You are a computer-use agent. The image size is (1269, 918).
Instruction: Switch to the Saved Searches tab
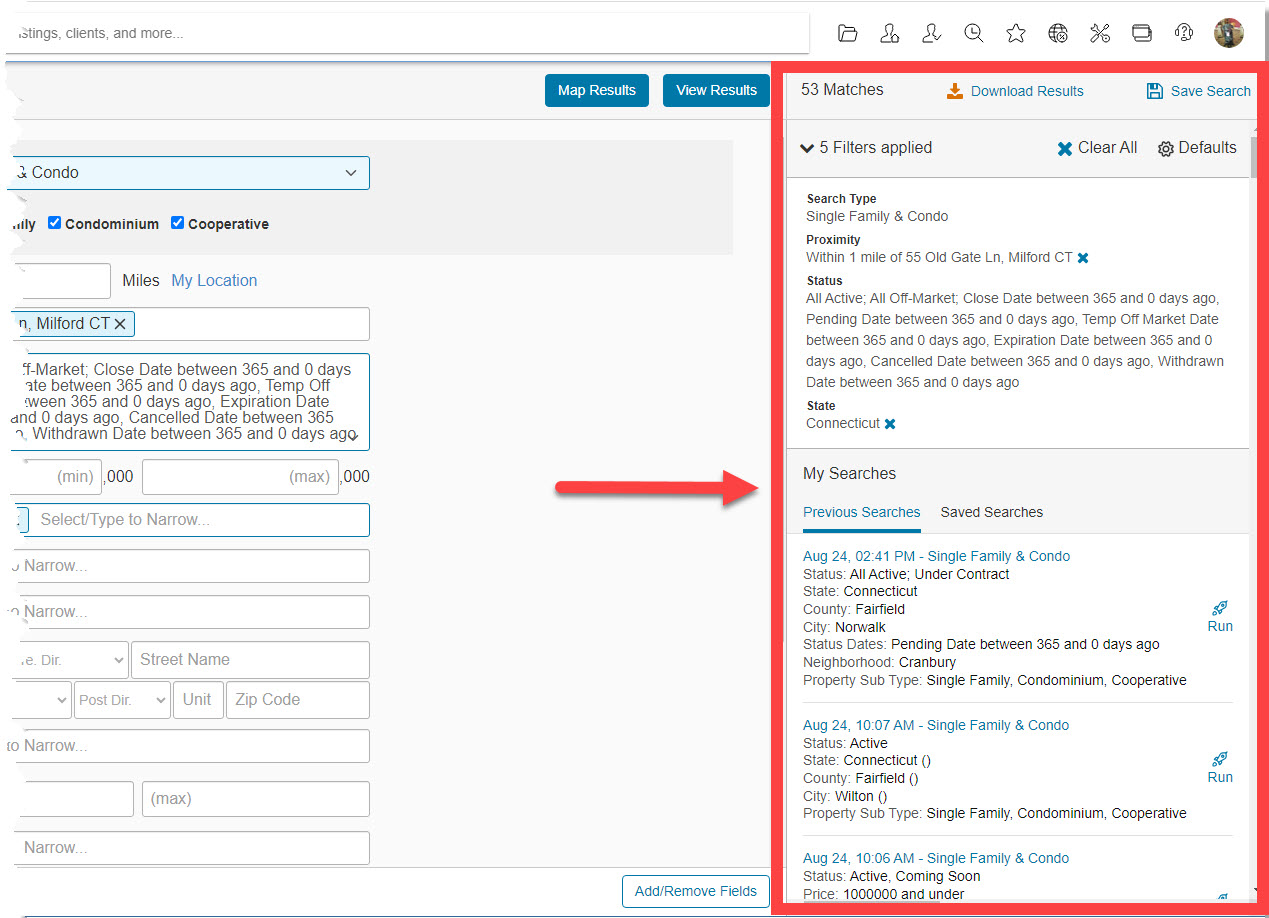point(992,512)
